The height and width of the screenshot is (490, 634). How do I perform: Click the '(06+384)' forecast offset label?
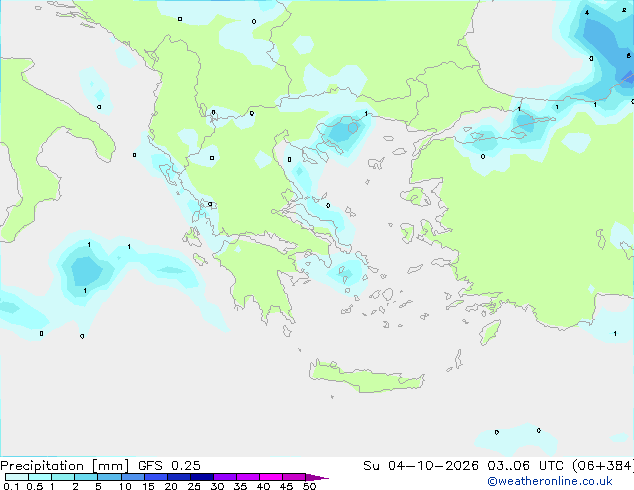click(x=603, y=466)
